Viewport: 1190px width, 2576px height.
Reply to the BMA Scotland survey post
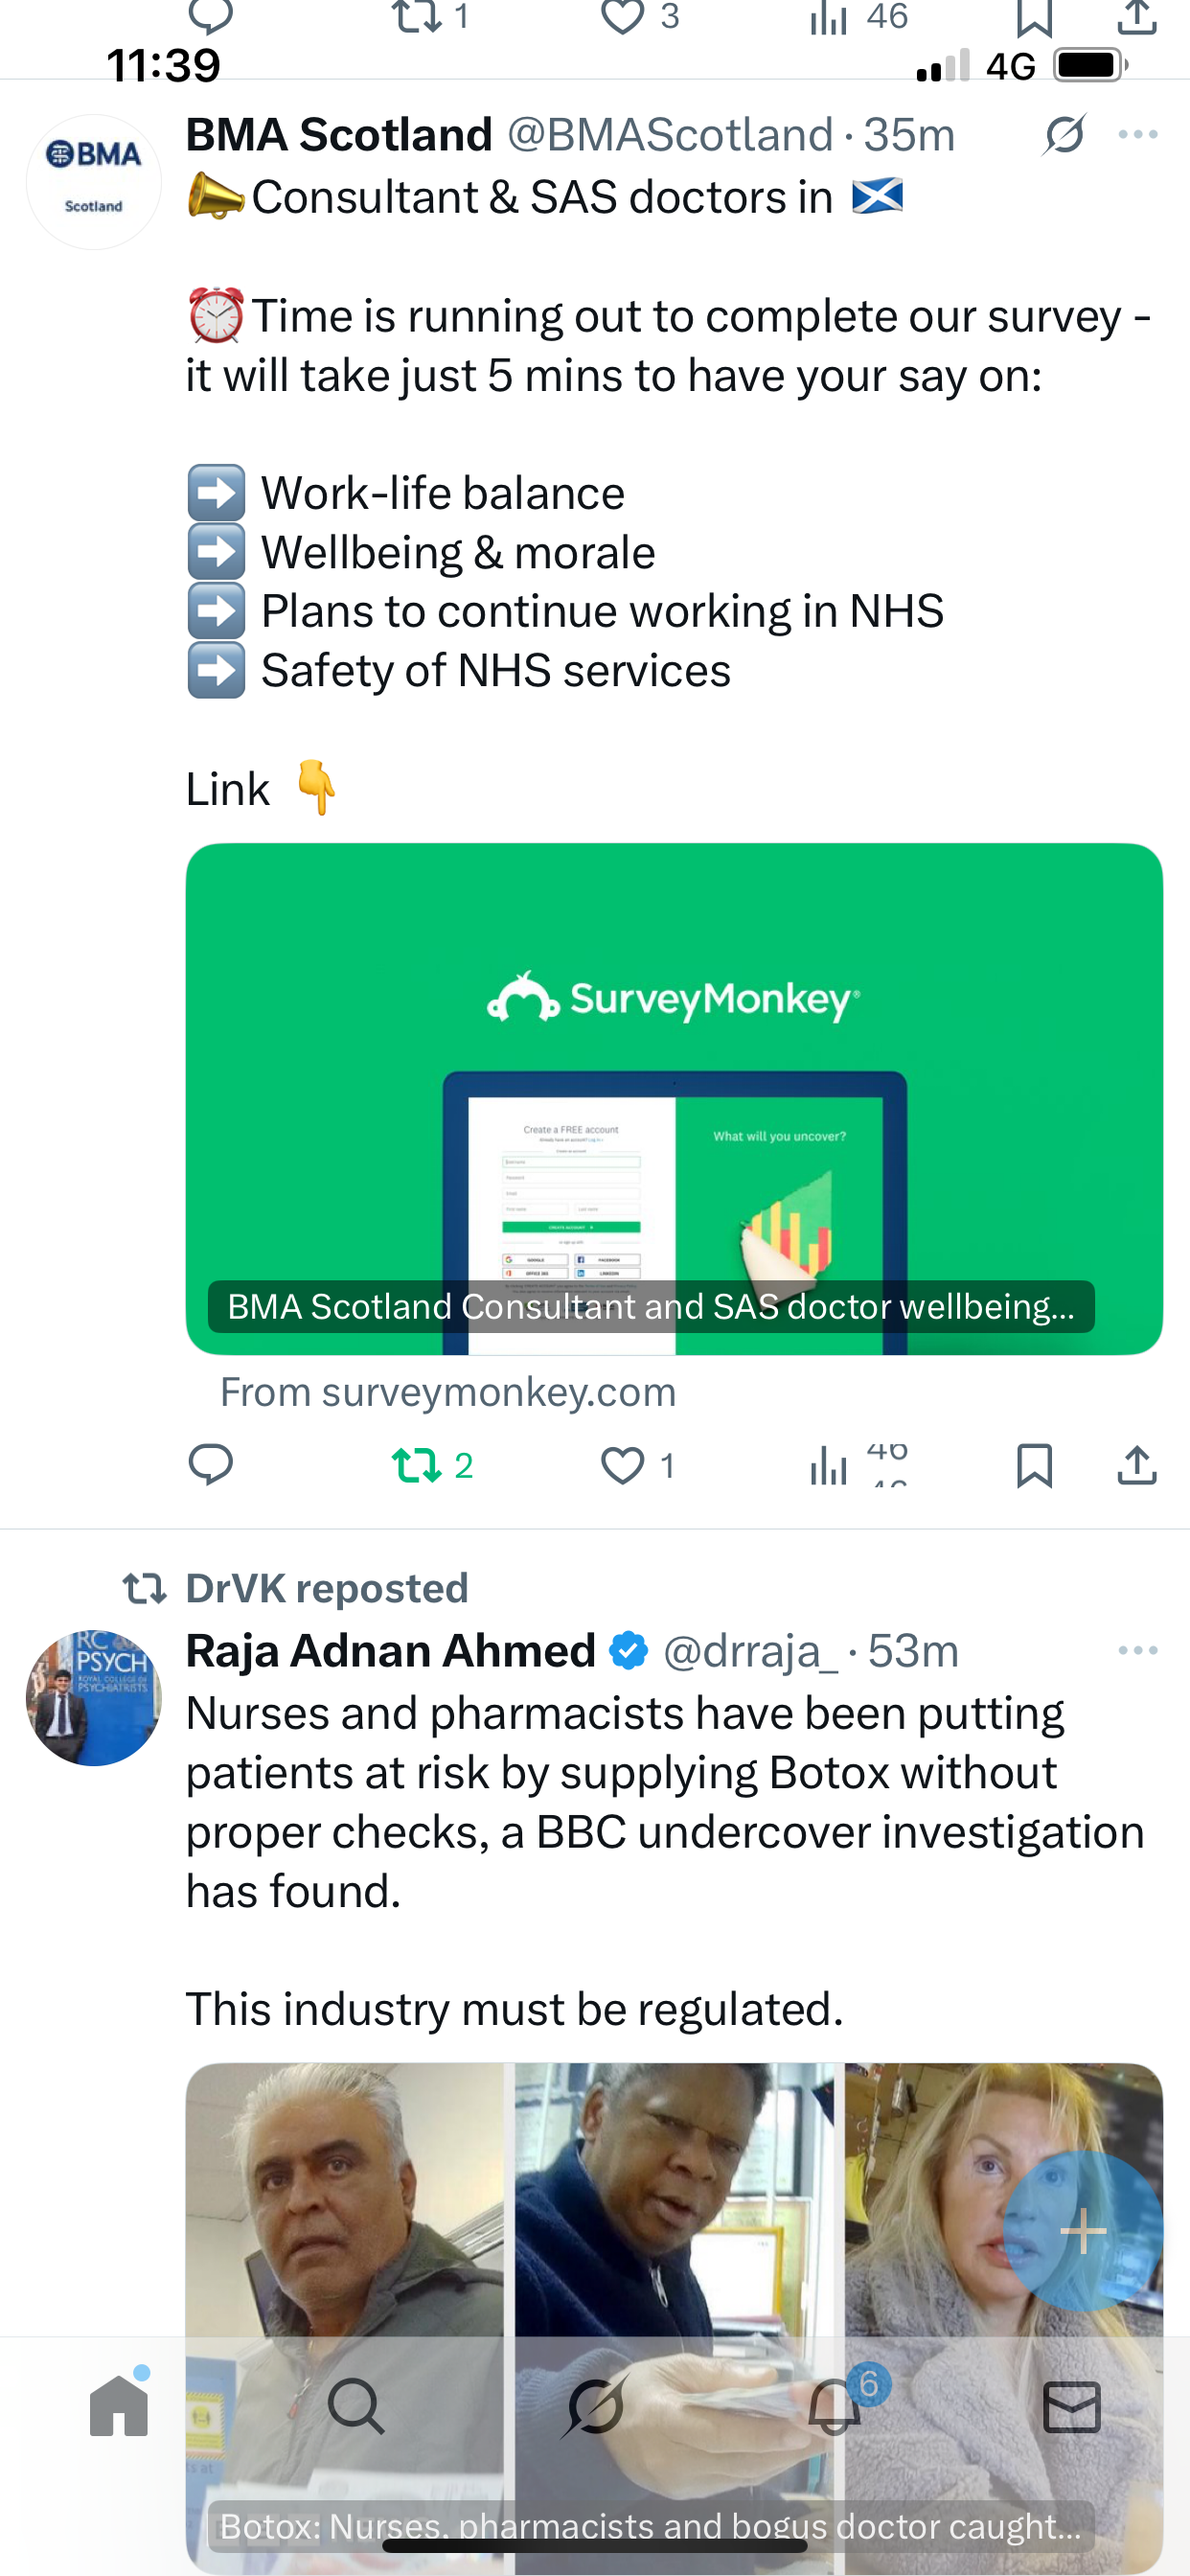[x=210, y=1465]
